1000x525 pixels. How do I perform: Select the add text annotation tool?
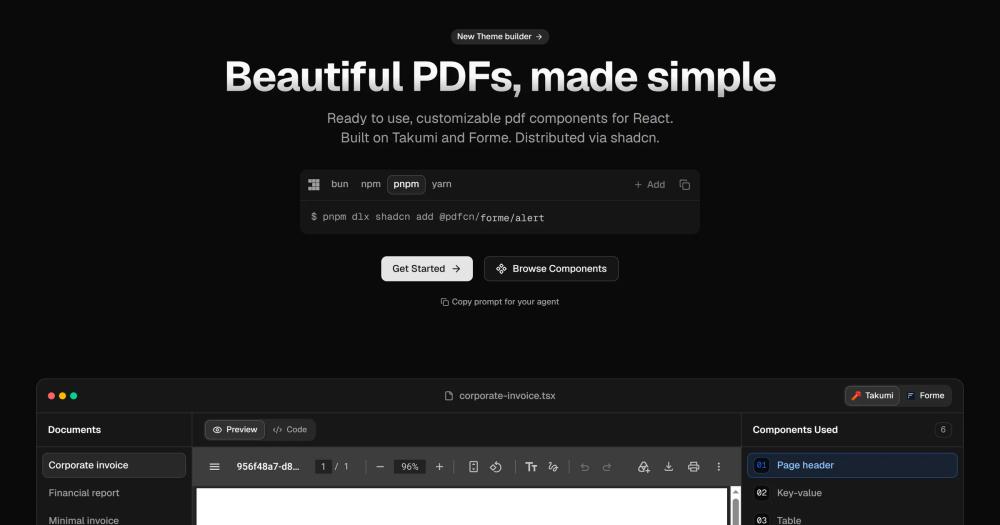(531, 467)
